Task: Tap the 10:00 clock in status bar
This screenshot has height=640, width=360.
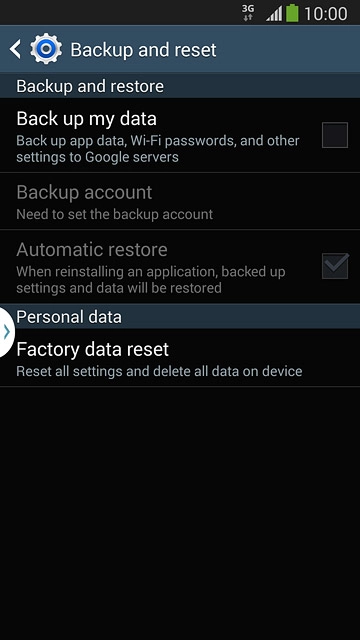Action: (326, 13)
